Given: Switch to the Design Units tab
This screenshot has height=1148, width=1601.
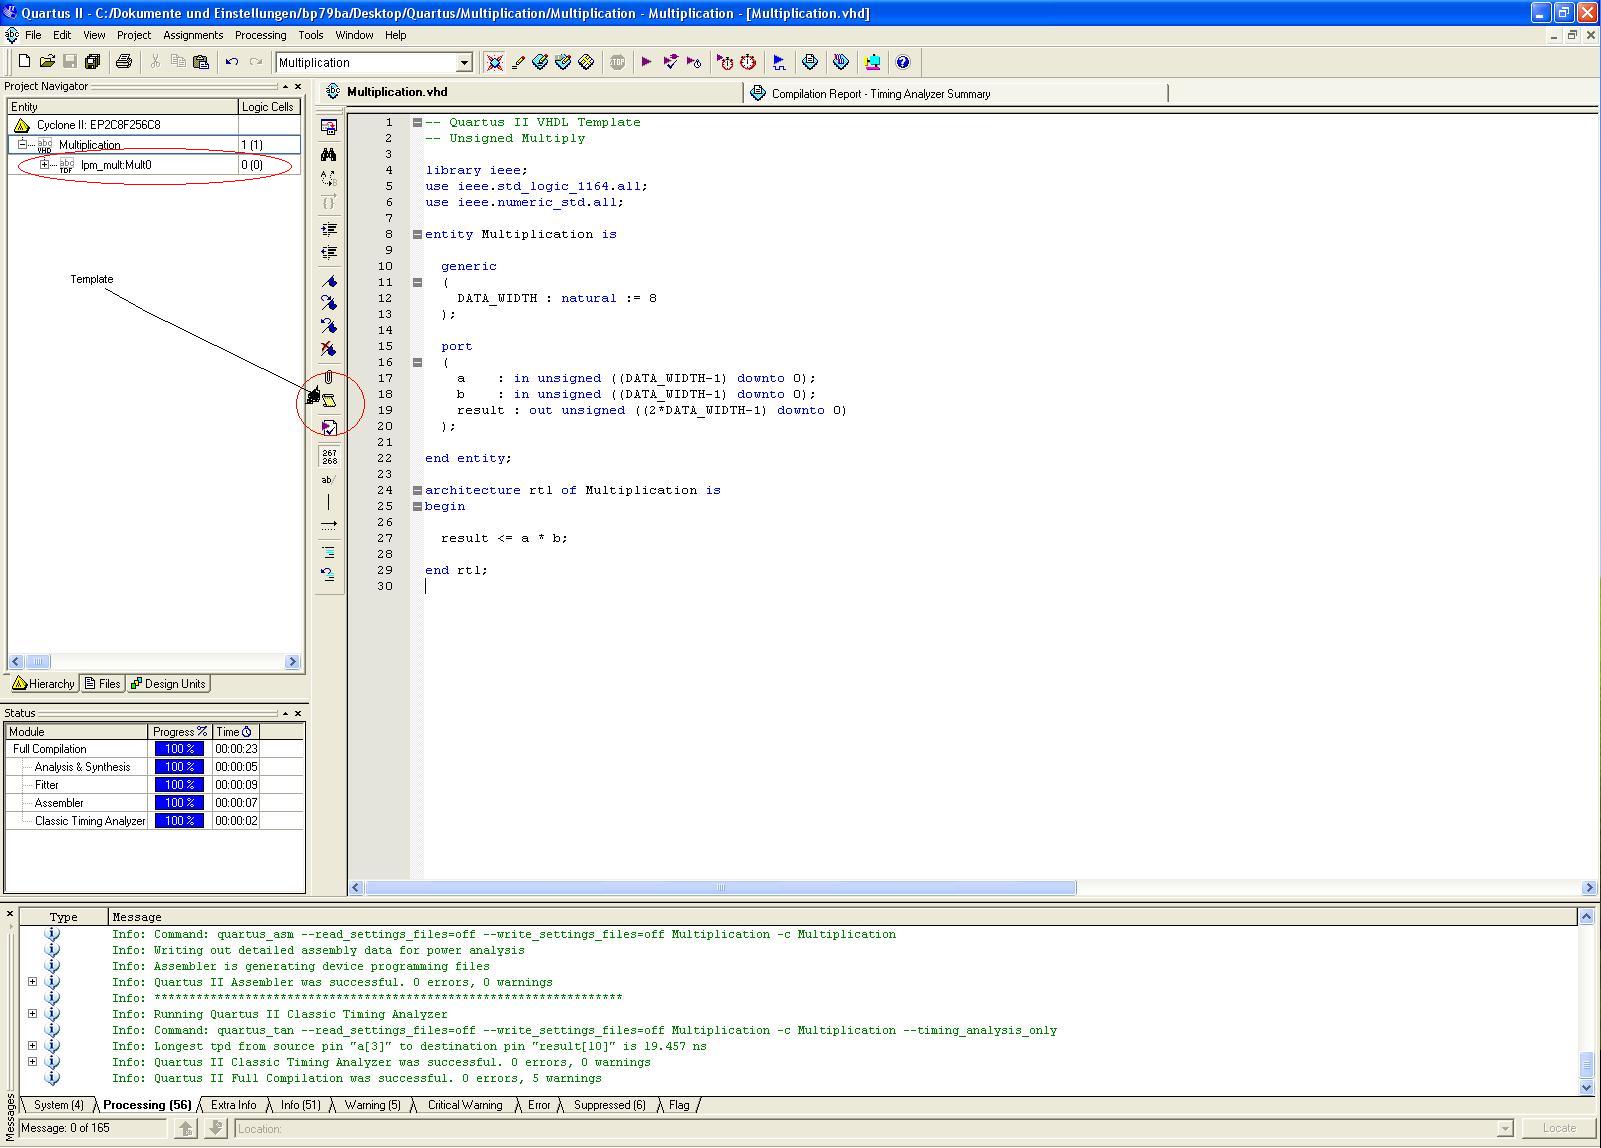Looking at the screenshot, I should [x=168, y=684].
